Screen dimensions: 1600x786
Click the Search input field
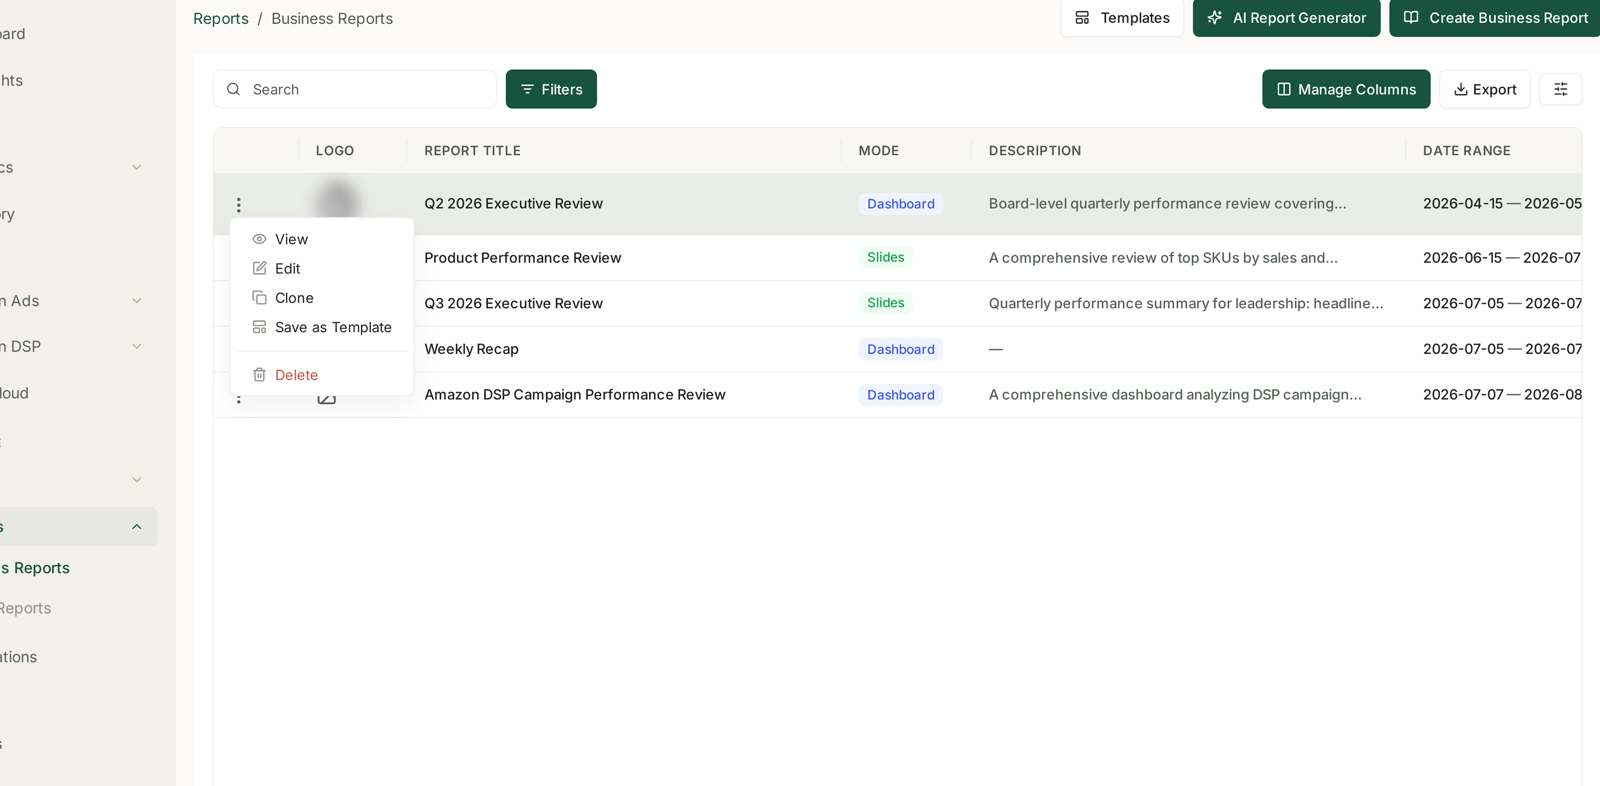(x=355, y=89)
